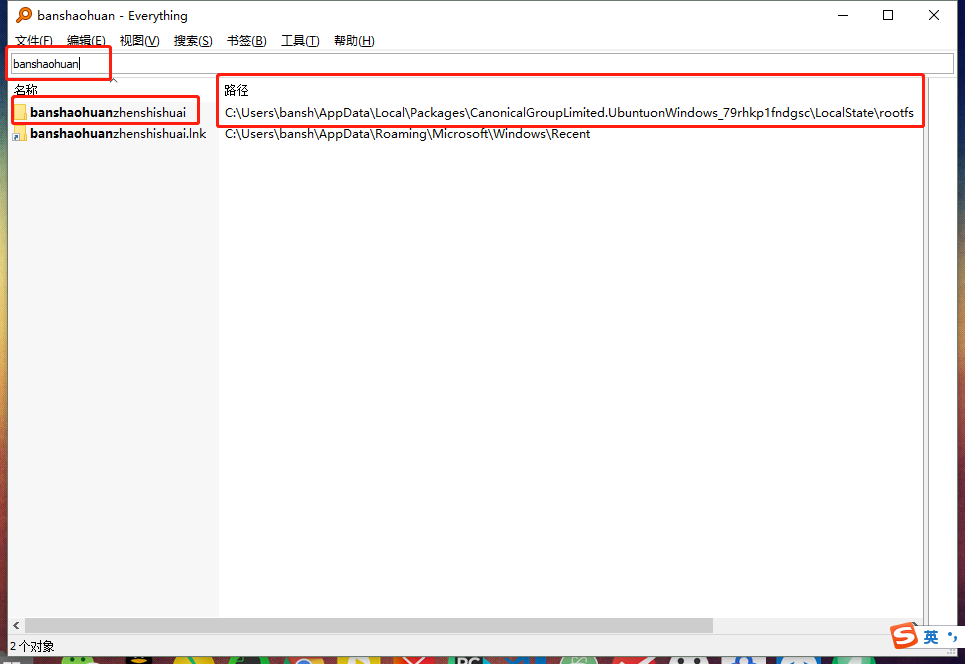
Task: Open the 编辑(E) menu
Action: coord(86,41)
